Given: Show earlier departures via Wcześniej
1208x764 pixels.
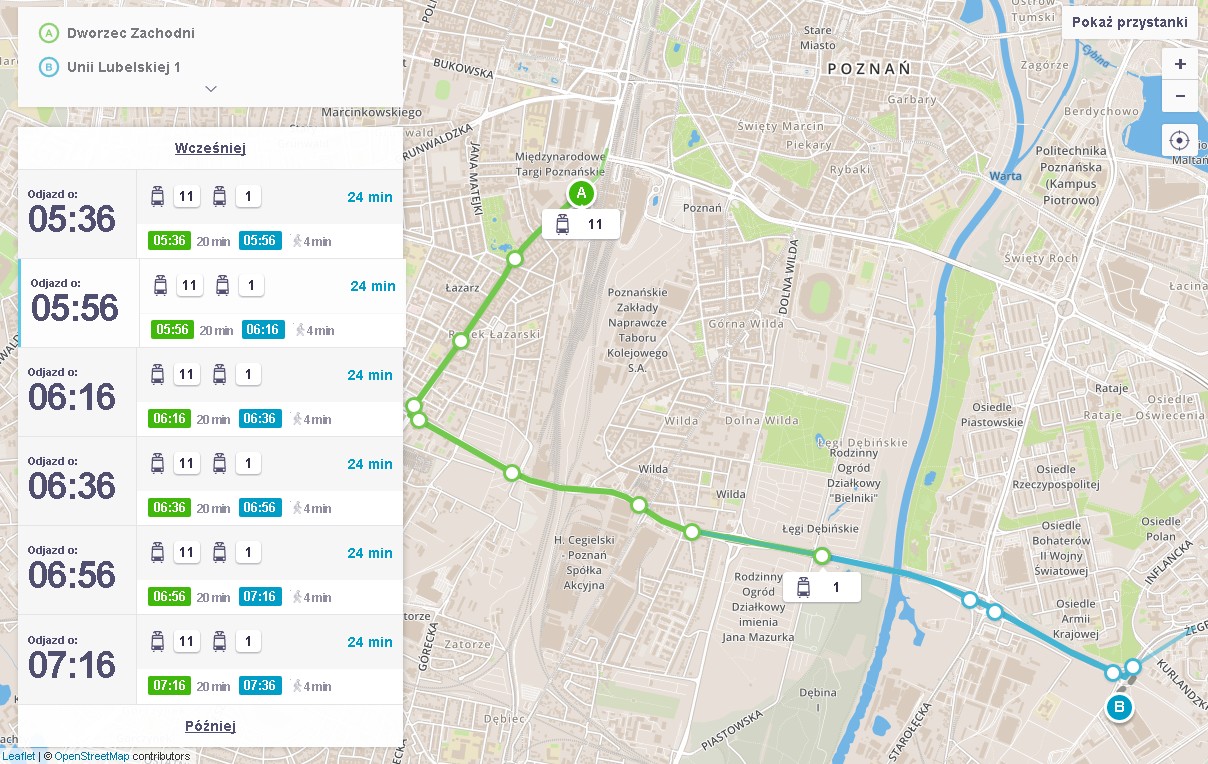Looking at the screenshot, I should pyautogui.click(x=210, y=148).
